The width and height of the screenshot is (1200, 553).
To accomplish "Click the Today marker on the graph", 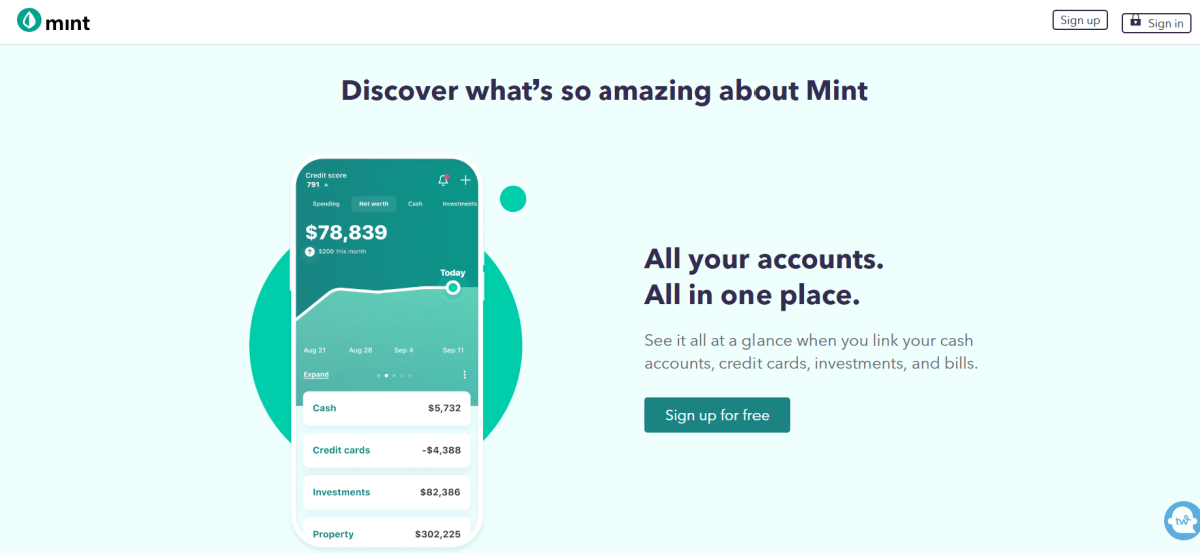I will tap(453, 287).
